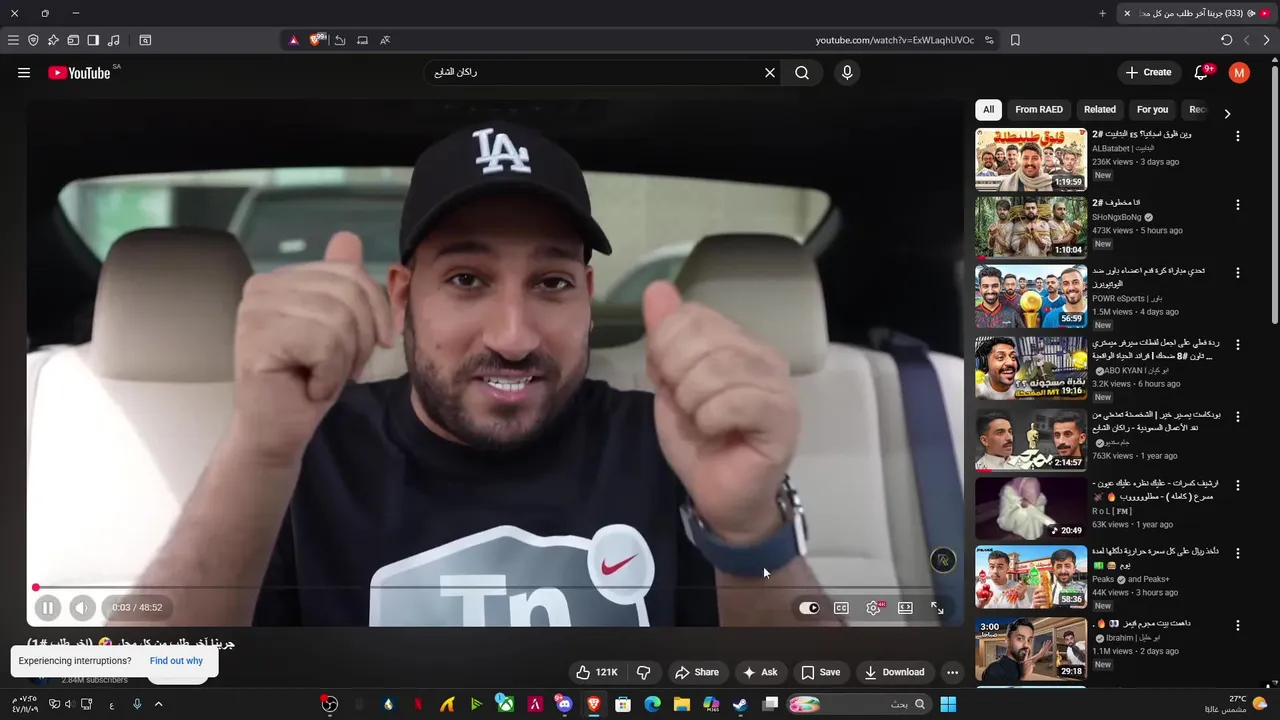This screenshot has height=720, width=1280.
Task: Open options for Ibrahim video
Action: (x=1238, y=626)
